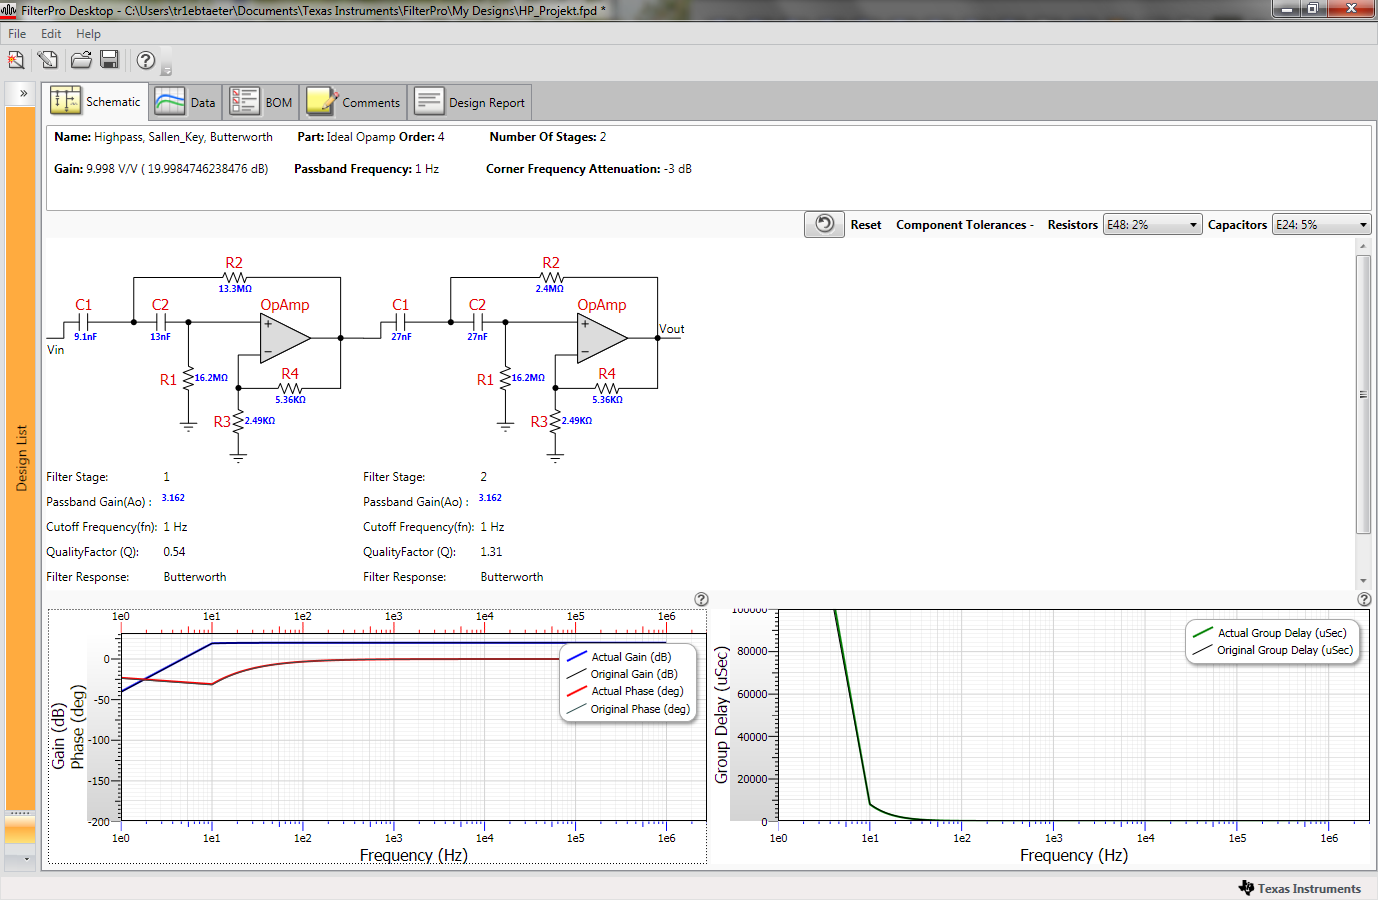Click the Texas Instruments logo

(1299, 888)
